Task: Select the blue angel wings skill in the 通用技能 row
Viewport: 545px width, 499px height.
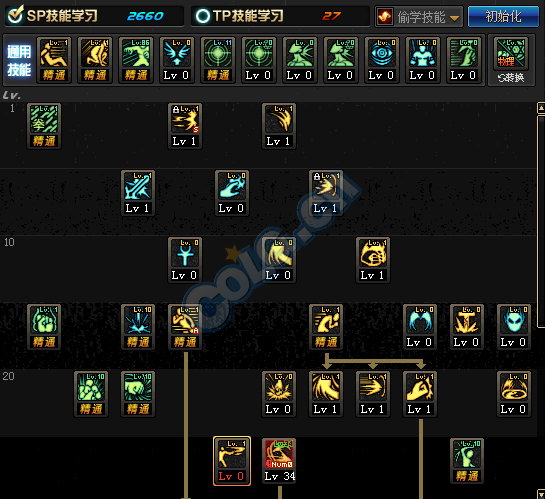Action: [177, 60]
